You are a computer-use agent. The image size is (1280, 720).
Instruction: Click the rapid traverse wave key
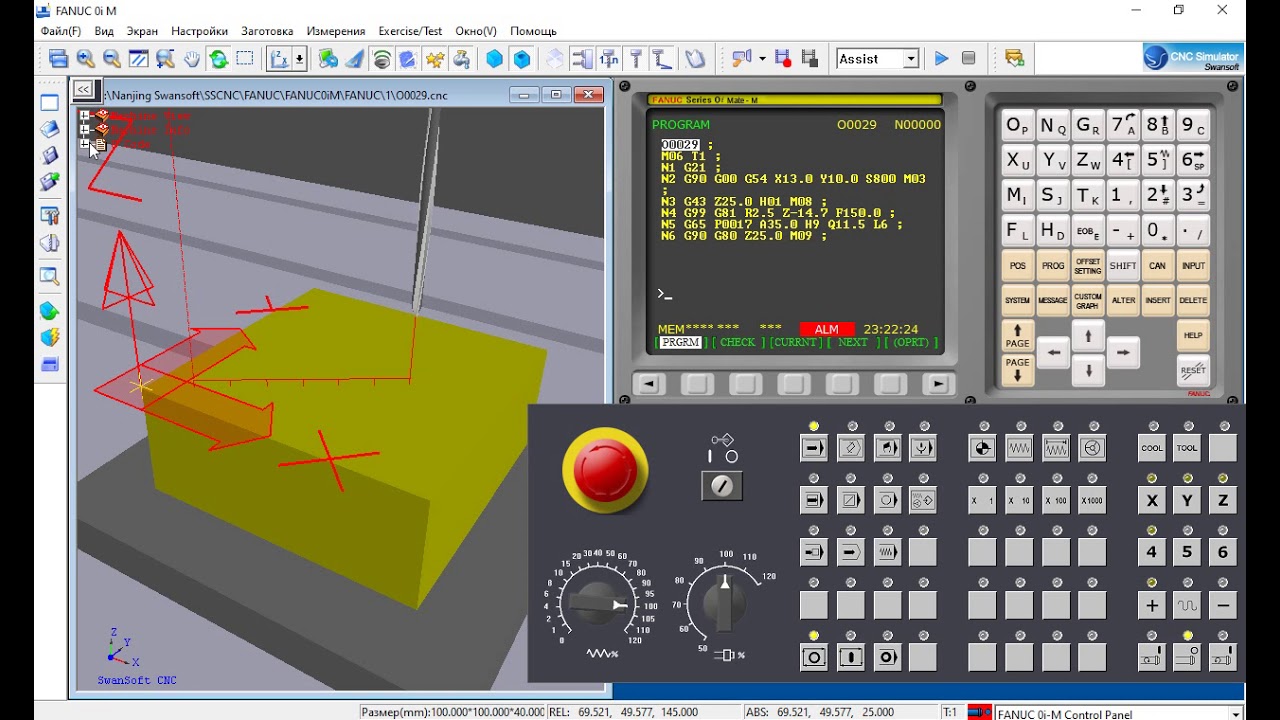pos(1187,605)
